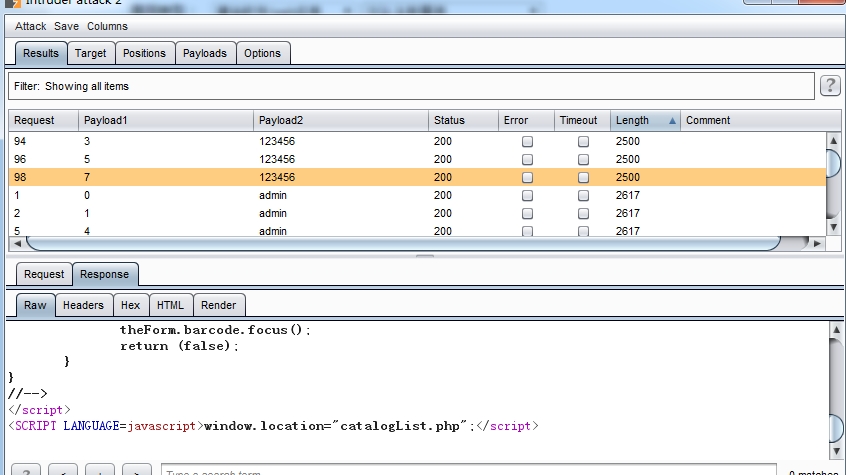Switch to the Payloads tab

point(204,53)
